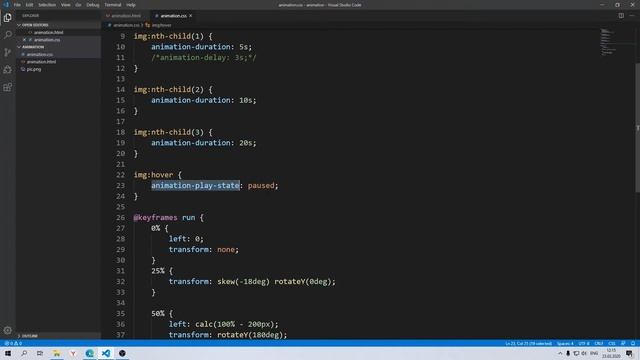640x360 pixels.
Task: Open Yandex browser from the taskbar
Action: point(73,353)
